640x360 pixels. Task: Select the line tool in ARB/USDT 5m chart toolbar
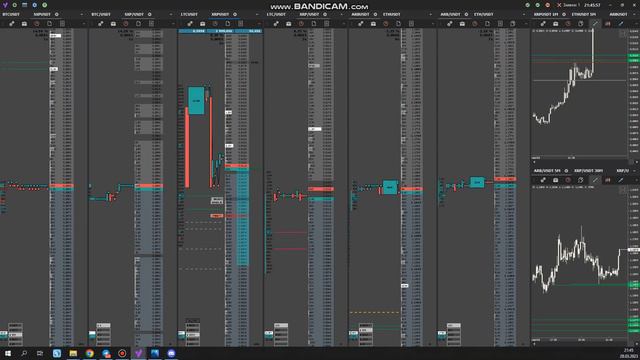point(595,180)
